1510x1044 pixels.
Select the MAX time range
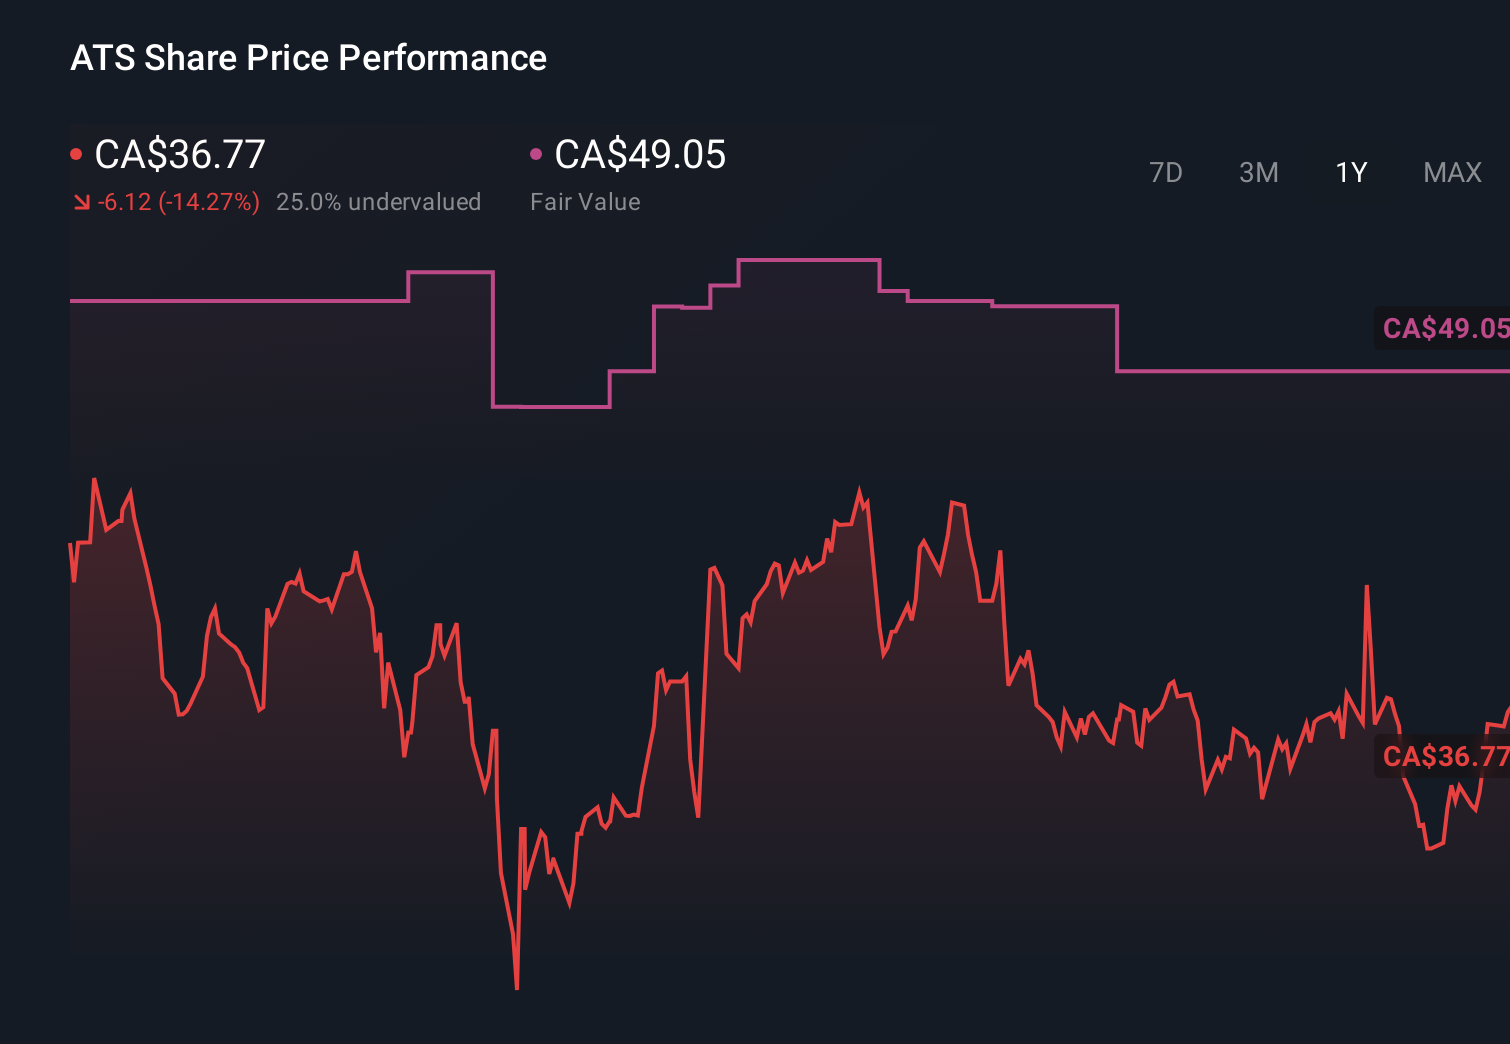pyautogui.click(x=1451, y=172)
